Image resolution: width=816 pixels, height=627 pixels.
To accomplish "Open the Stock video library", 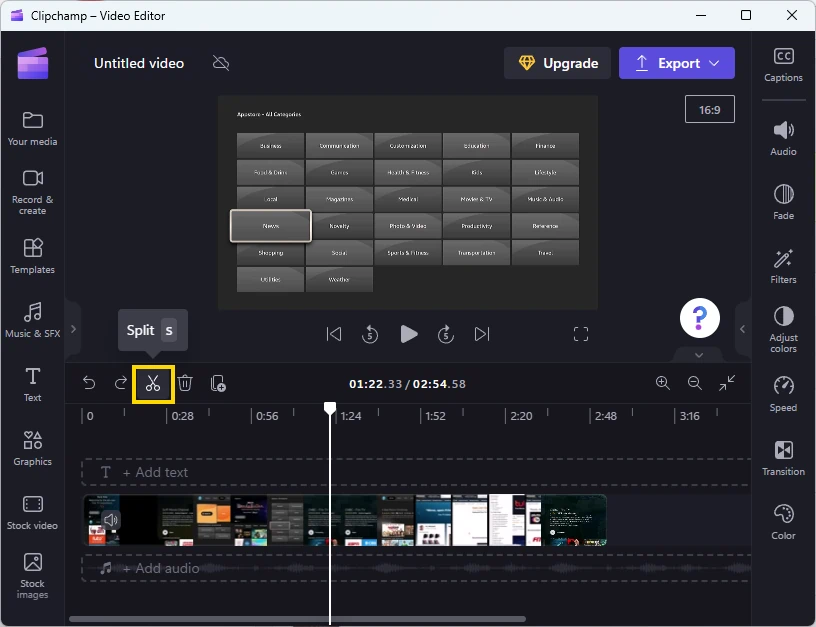I will [32, 512].
